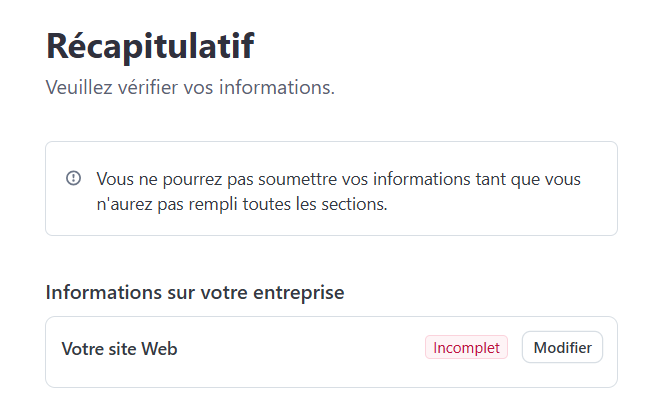
Task: Click the exclamation circle icon in the notice
Action: click(x=73, y=178)
